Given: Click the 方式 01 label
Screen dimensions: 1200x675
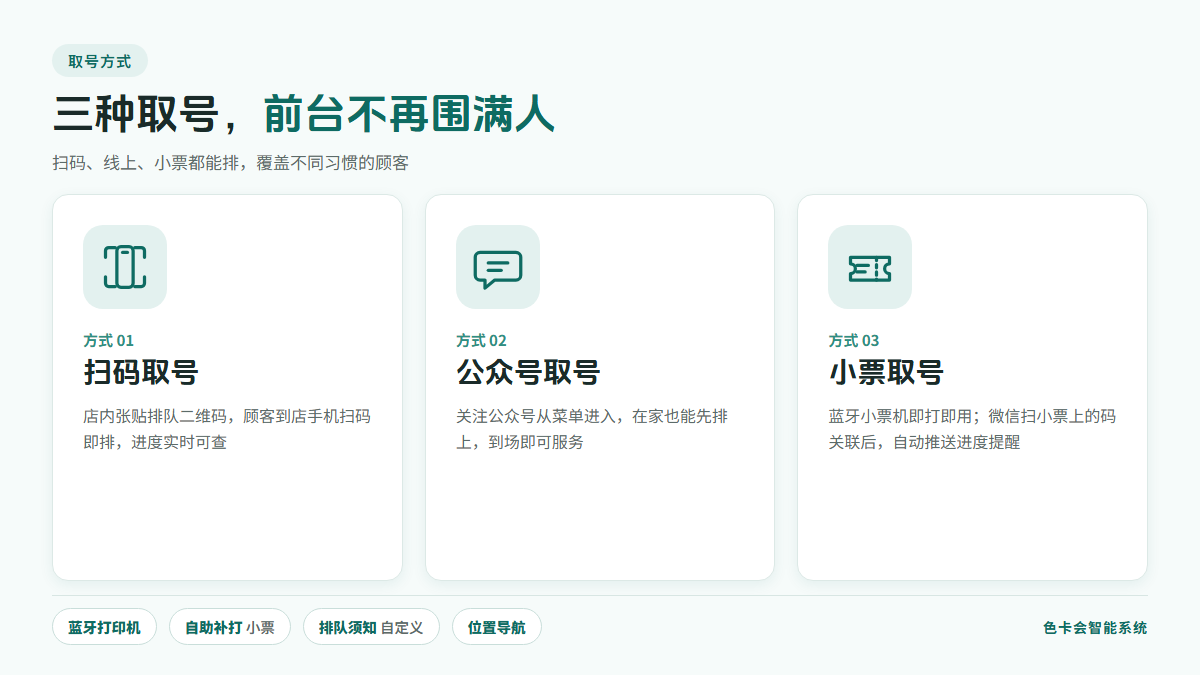Looking at the screenshot, I should [109, 340].
